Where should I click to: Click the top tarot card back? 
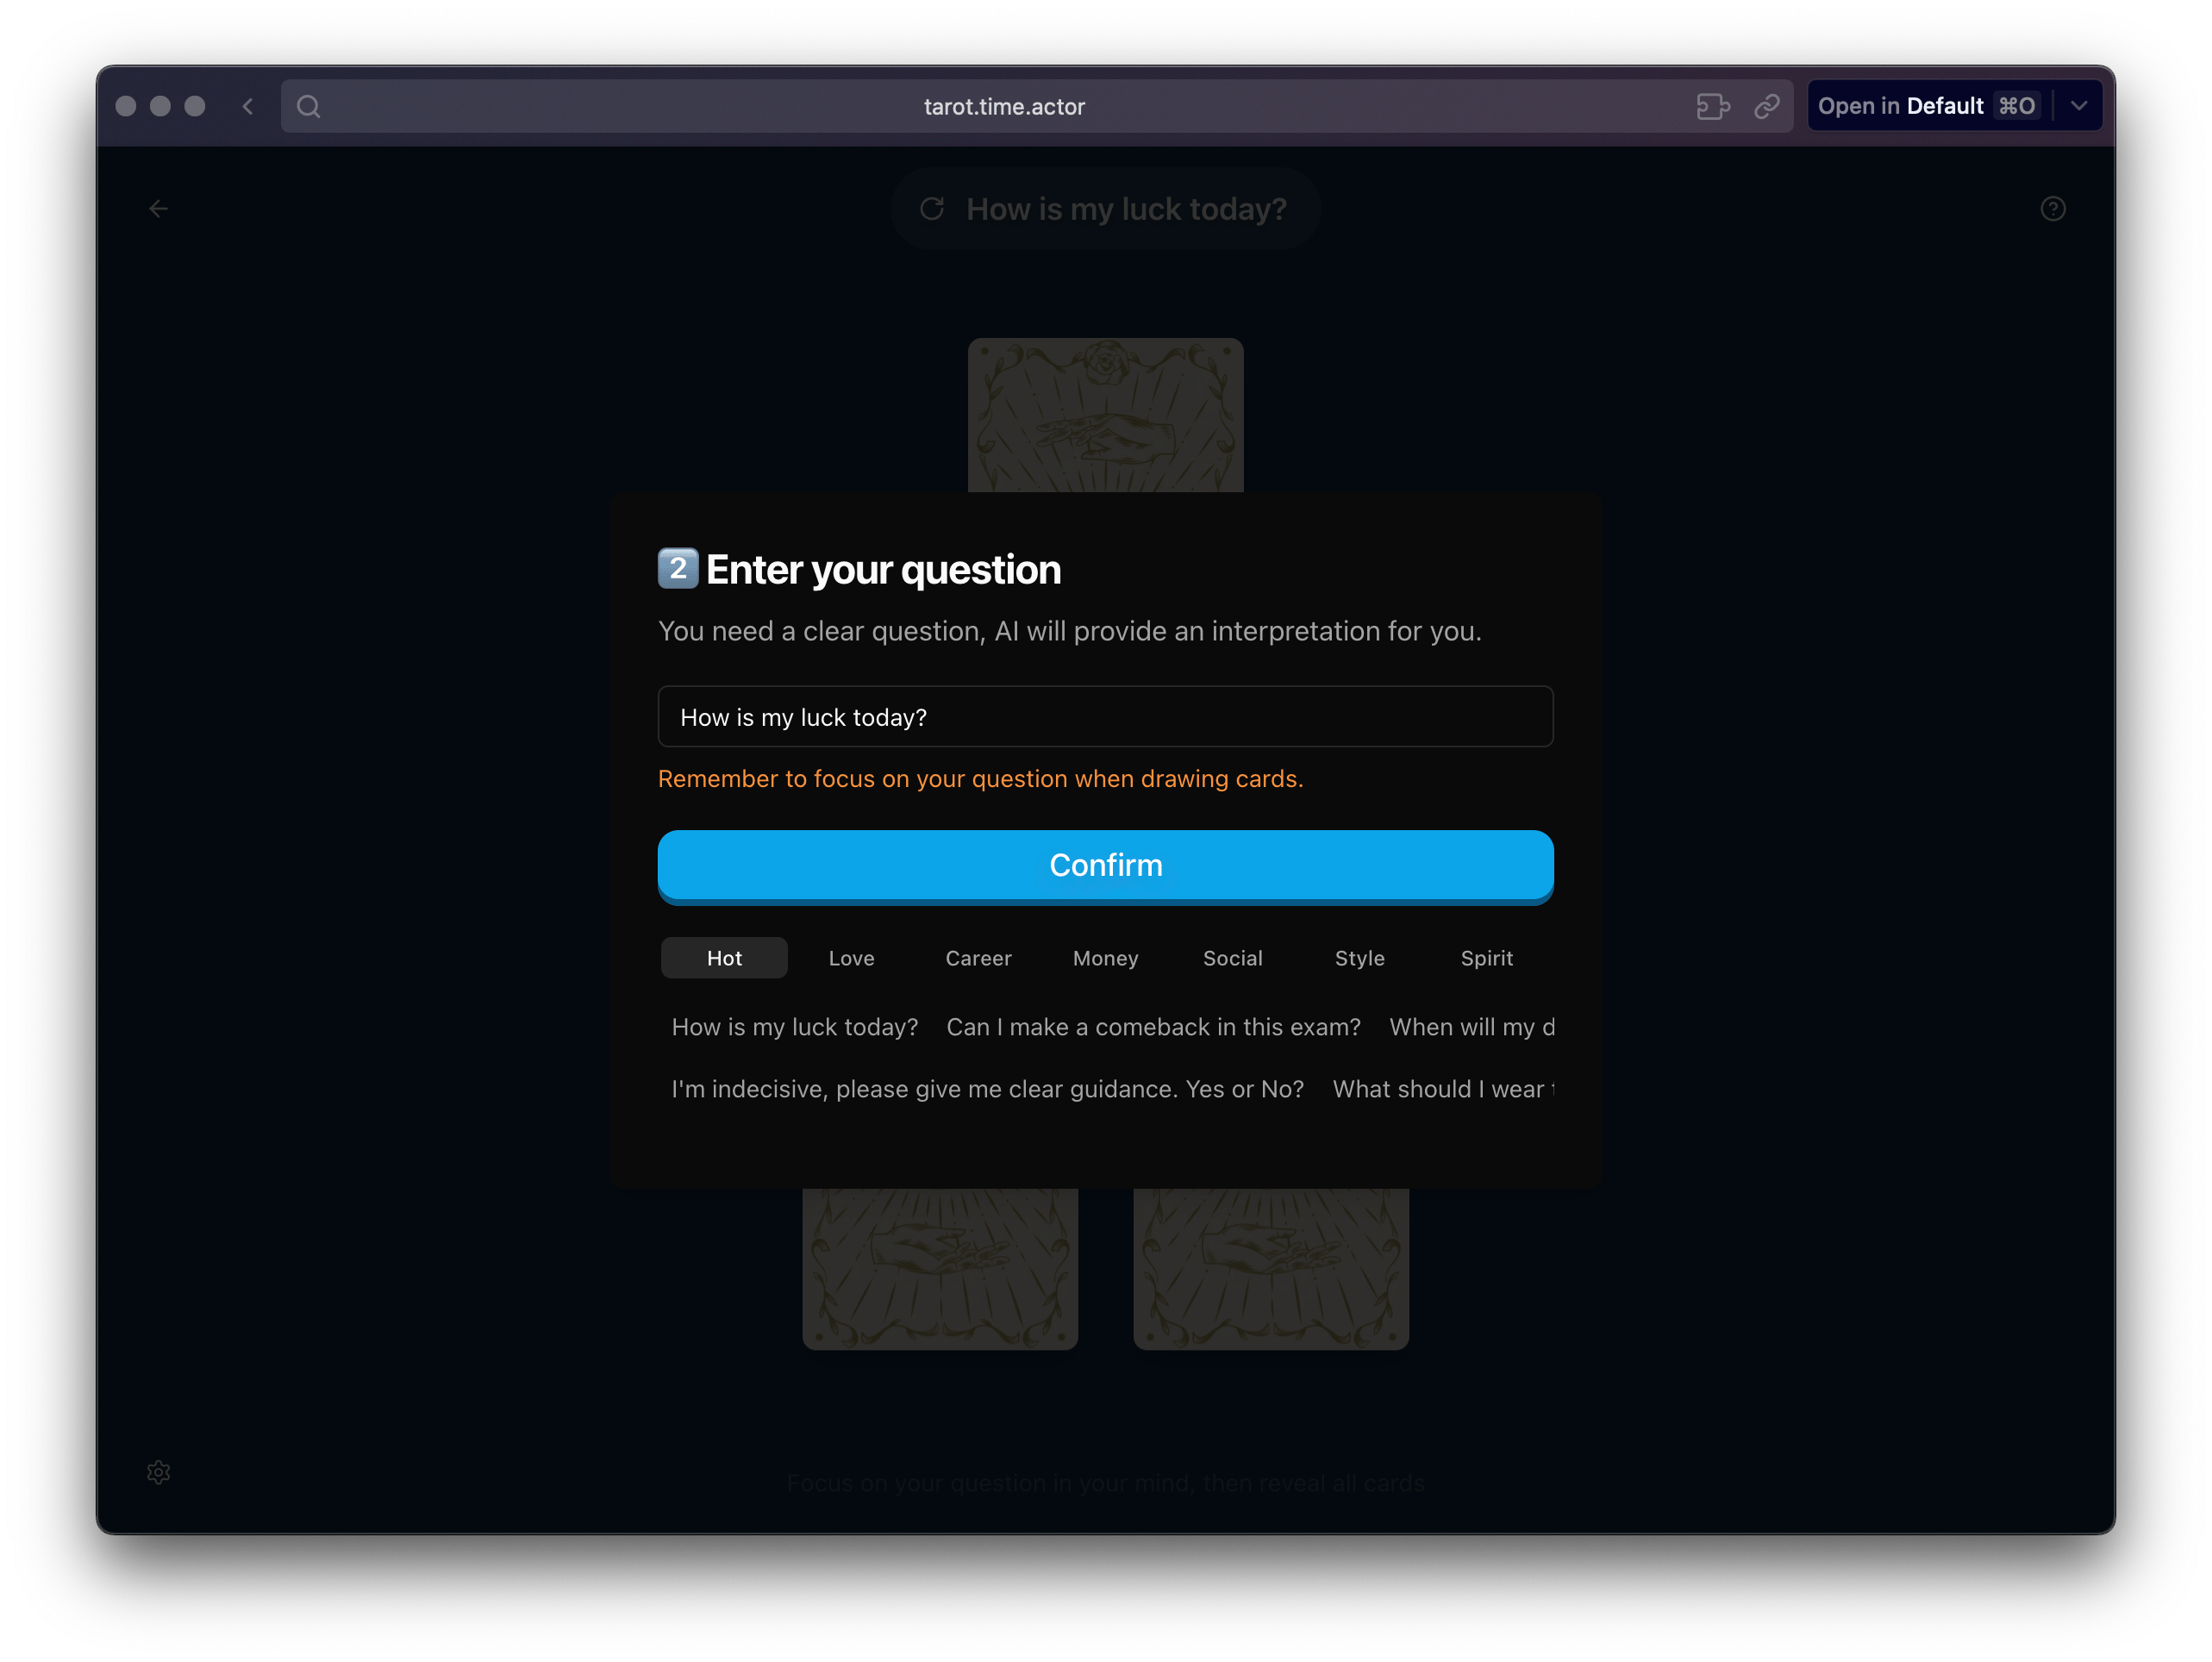coord(1105,415)
